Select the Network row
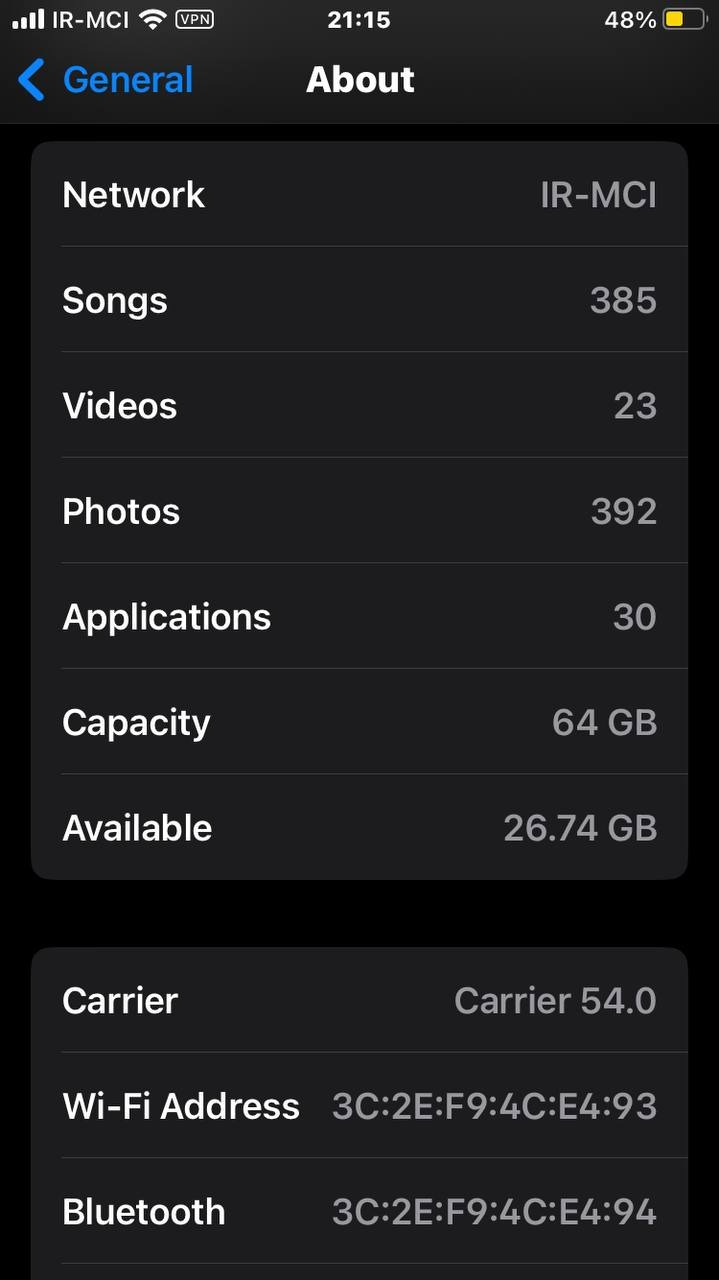Image resolution: width=719 pixels, height=1280 pixels. pyautogui.click(x=359, y=194)
